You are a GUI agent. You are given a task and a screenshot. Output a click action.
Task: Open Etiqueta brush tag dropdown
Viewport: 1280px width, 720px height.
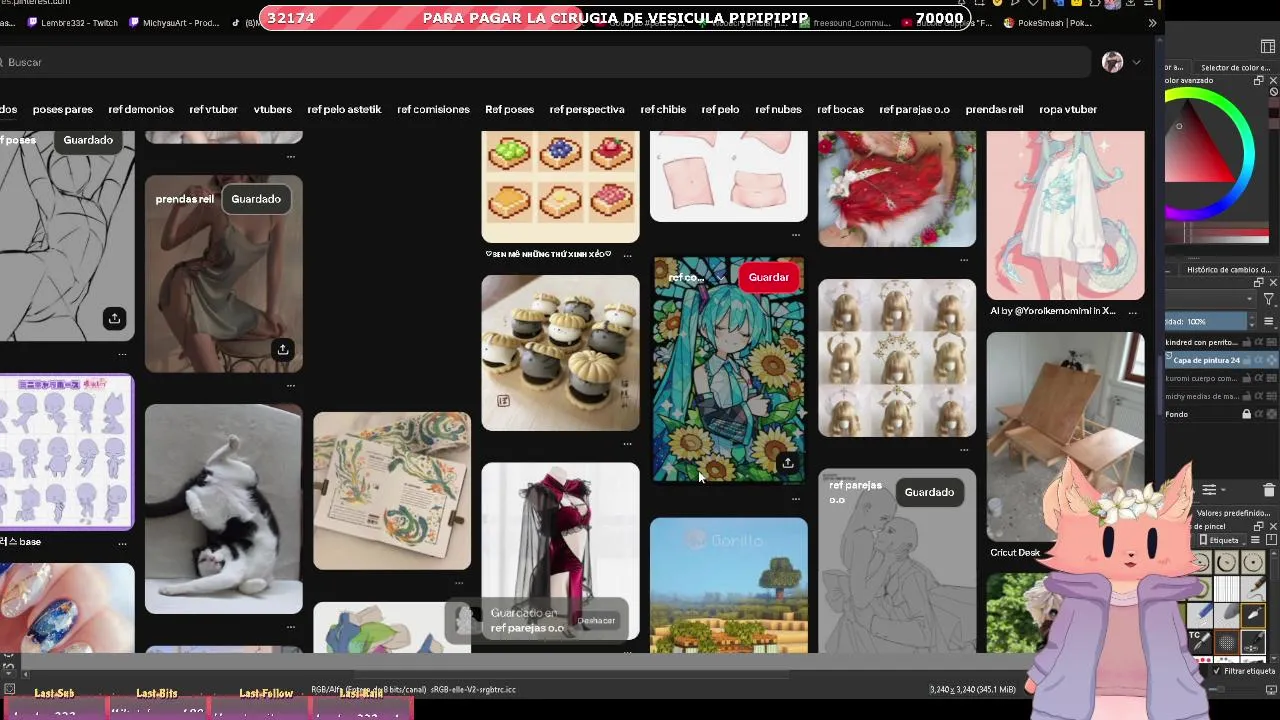pyautogui.click(x=1225, y=540)
